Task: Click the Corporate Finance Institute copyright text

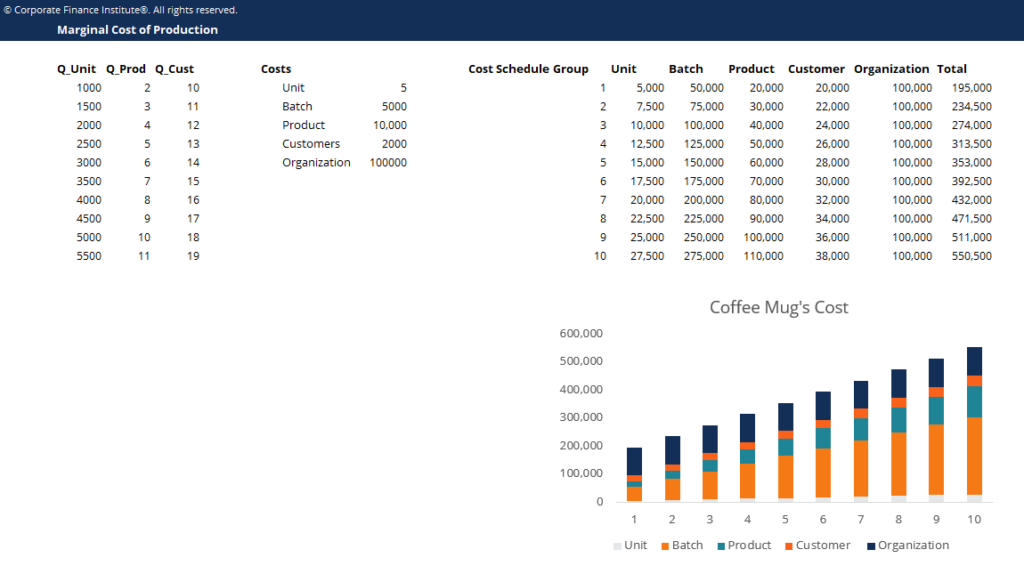Action: click(x=120, y=10)
